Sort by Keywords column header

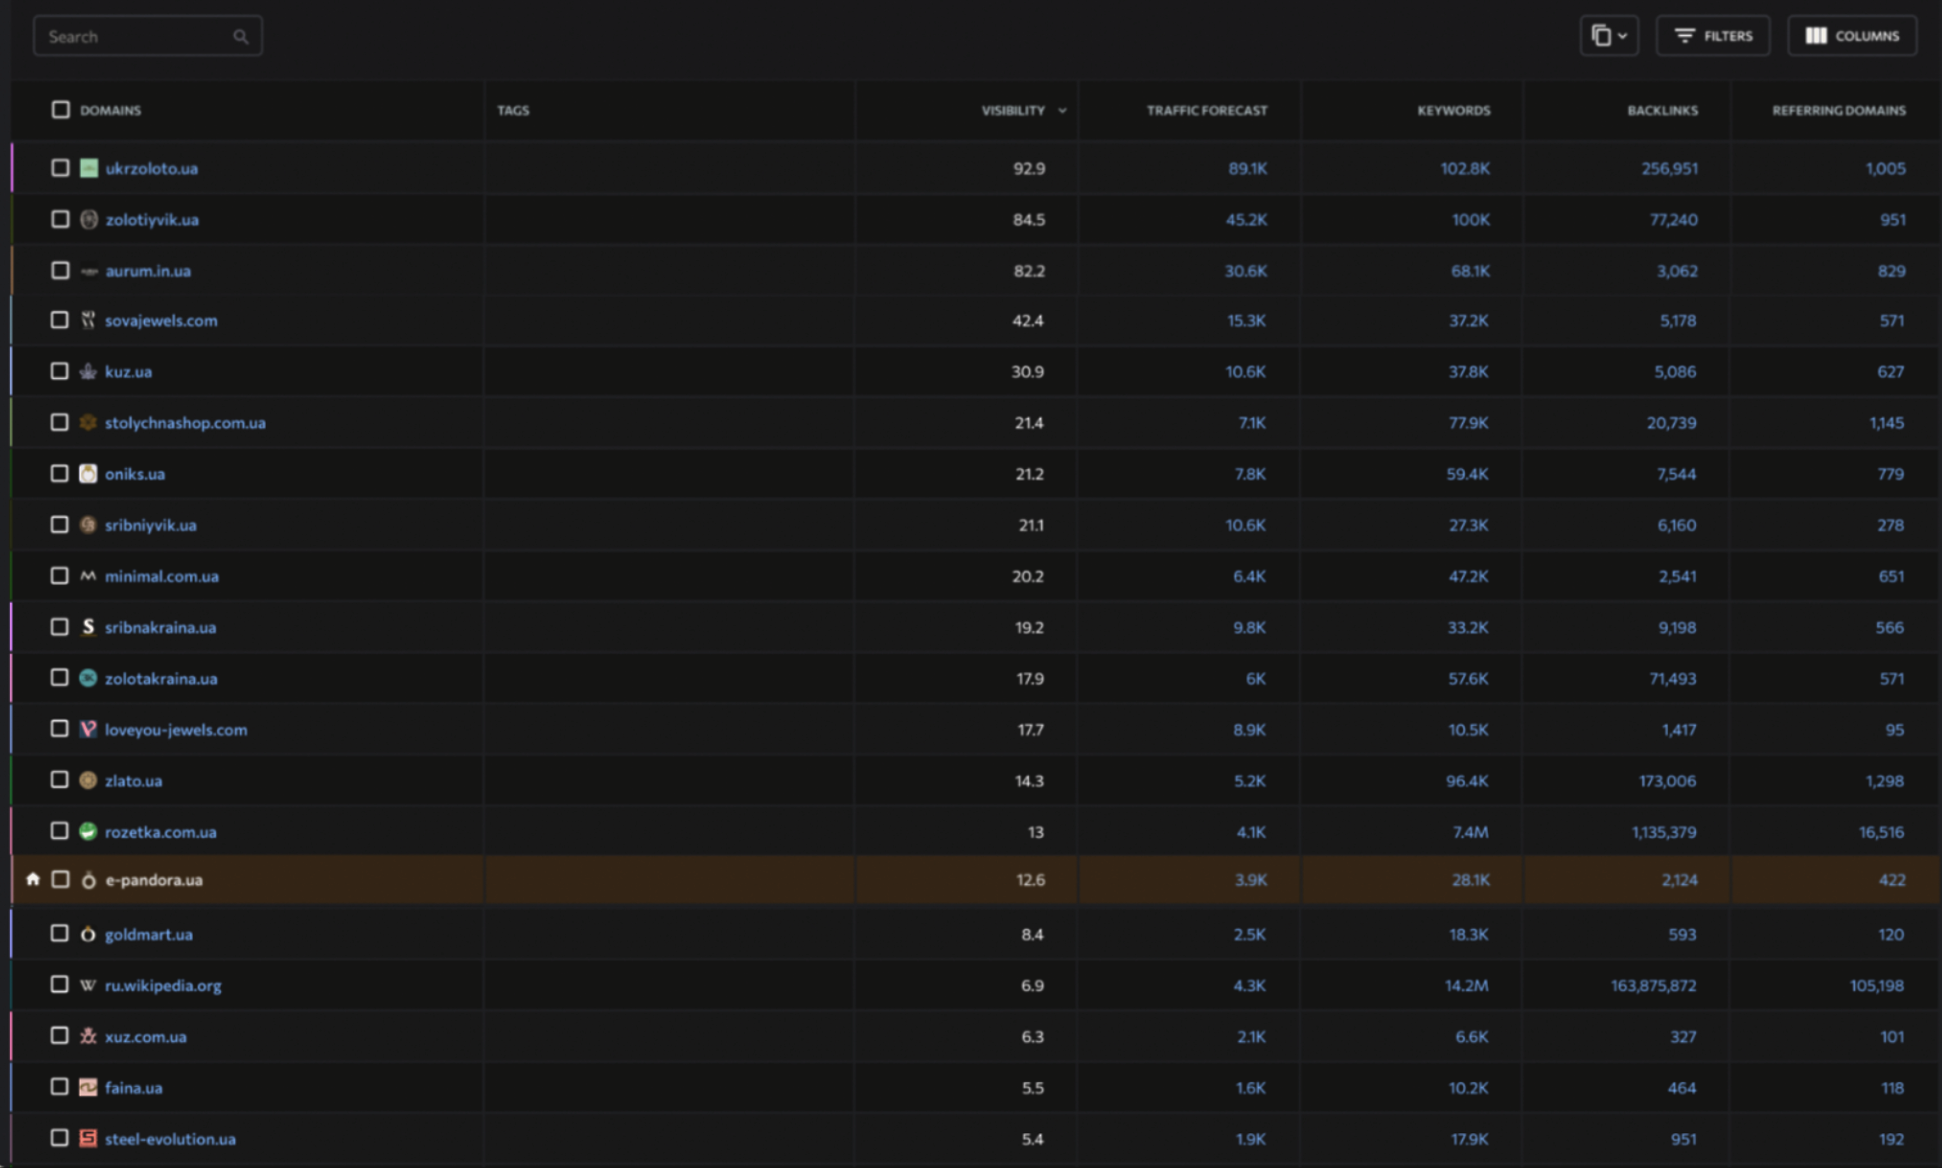coord(1453,110)
